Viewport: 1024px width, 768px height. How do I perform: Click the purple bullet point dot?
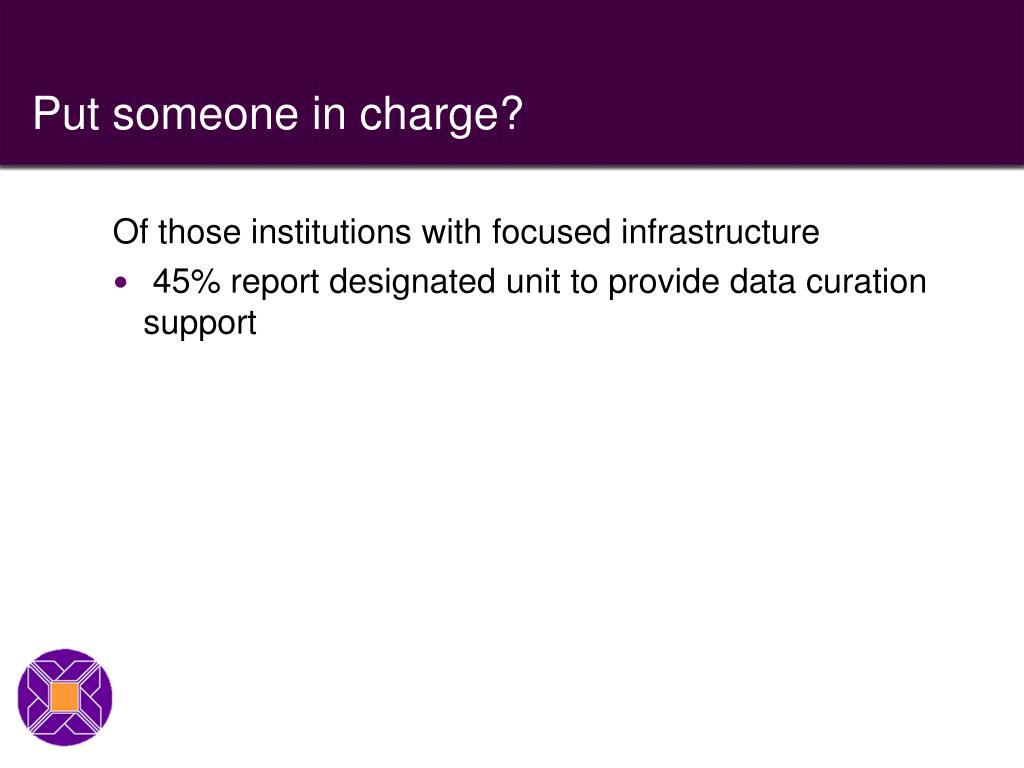121,283
